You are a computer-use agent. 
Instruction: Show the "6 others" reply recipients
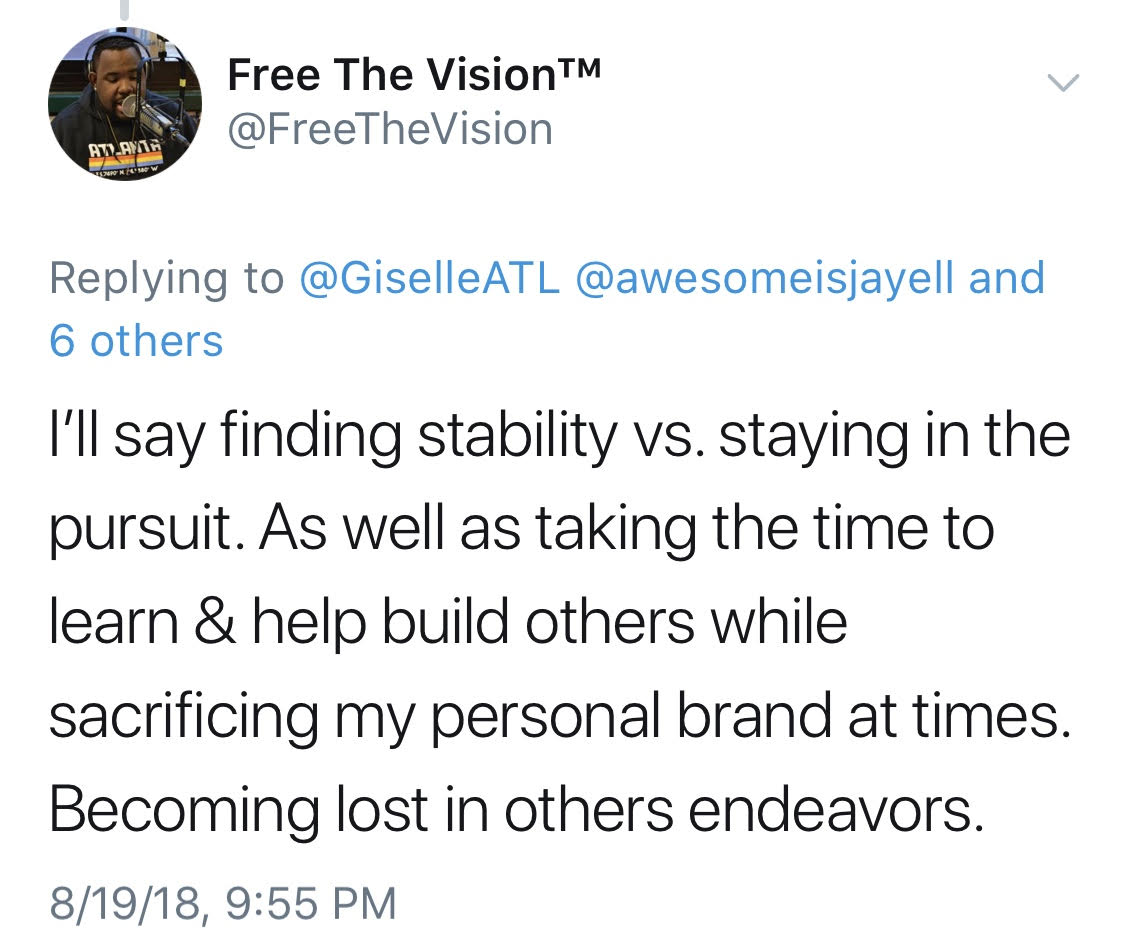click(x=136, y=342)
